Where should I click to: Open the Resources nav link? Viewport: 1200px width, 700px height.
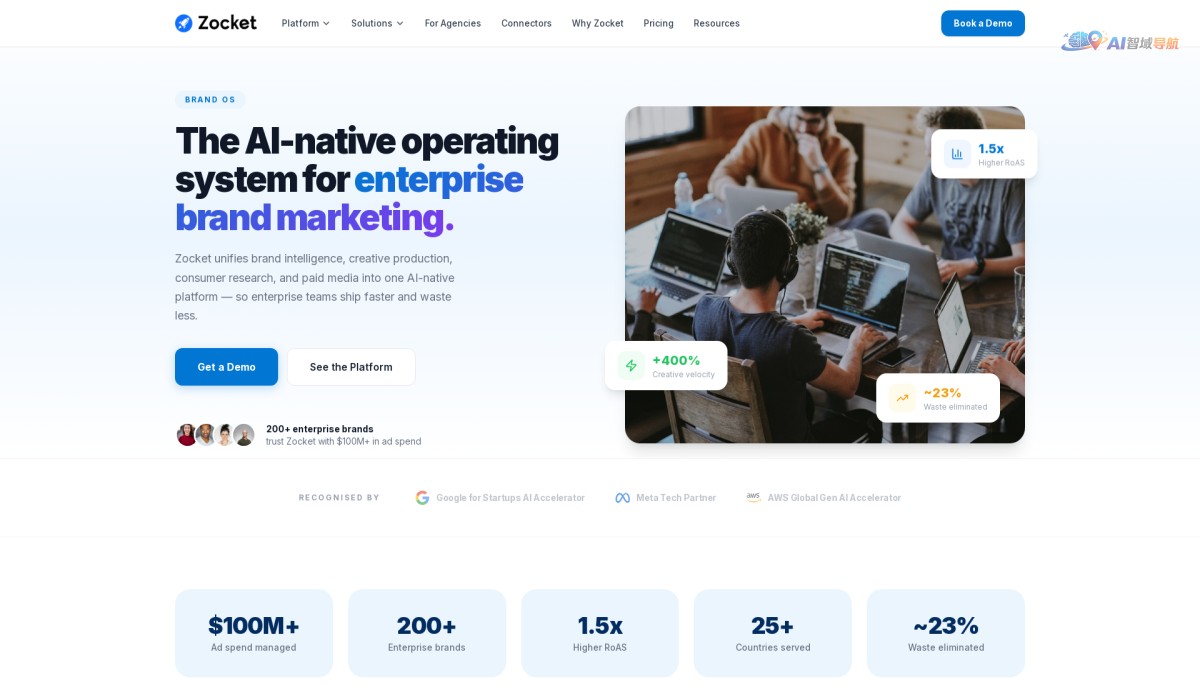pyautogui.click(x=717, y=23)
